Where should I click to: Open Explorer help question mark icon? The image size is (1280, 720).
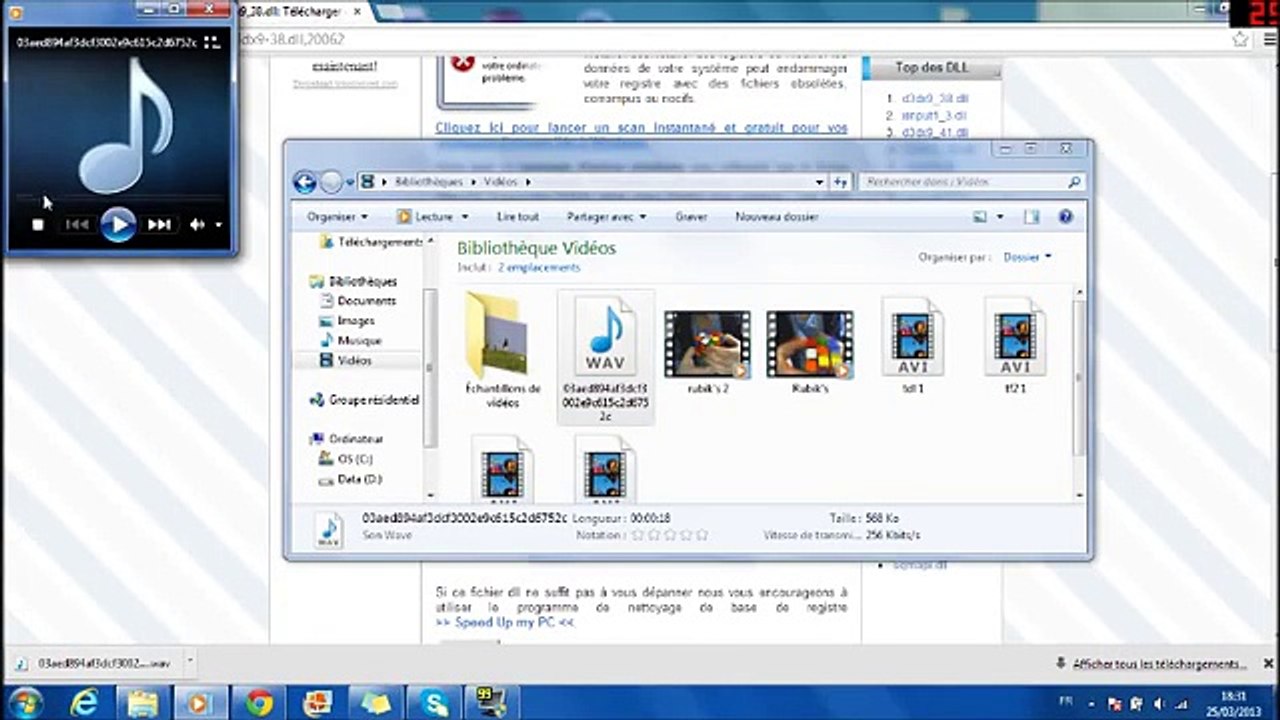coord(1065,216)
